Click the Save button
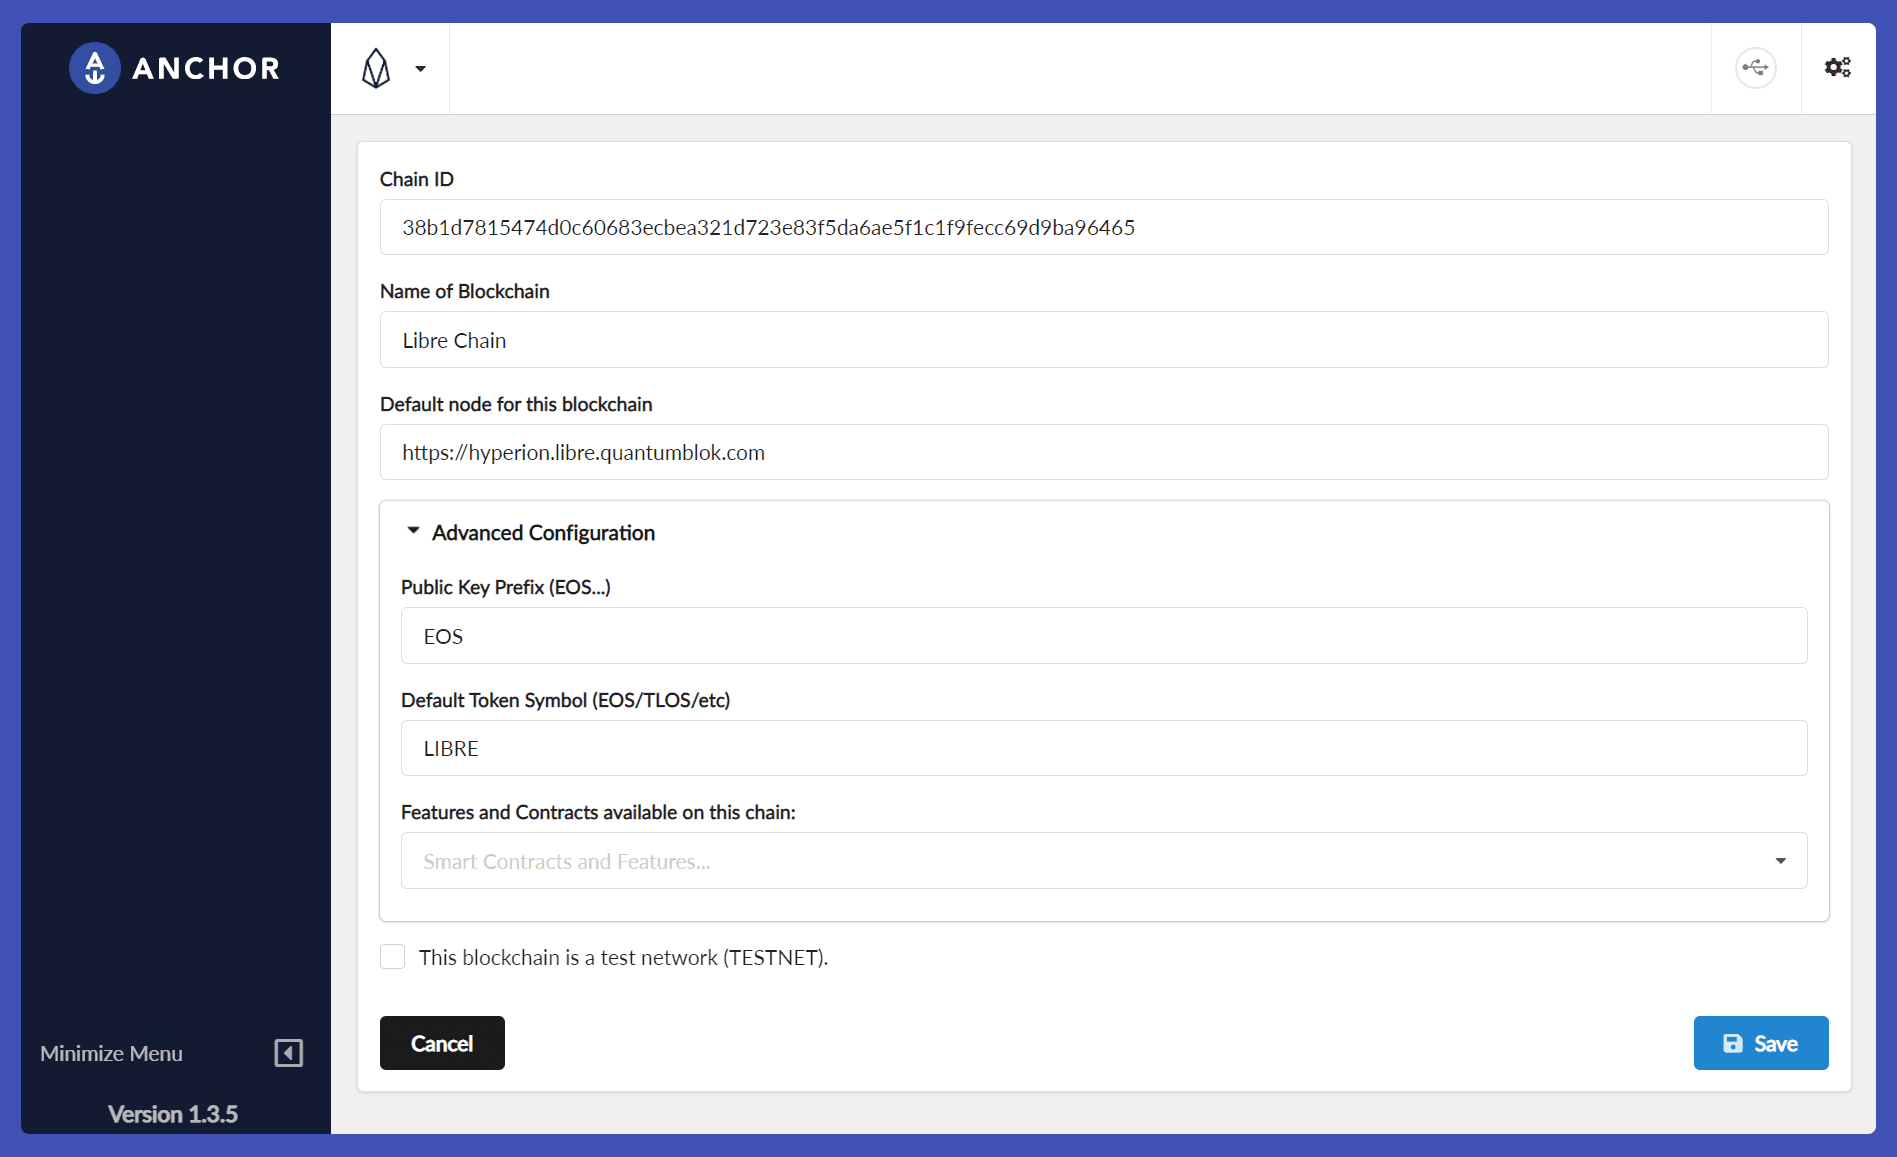This screenshot has height=1157, width=1897. 1761,1043
